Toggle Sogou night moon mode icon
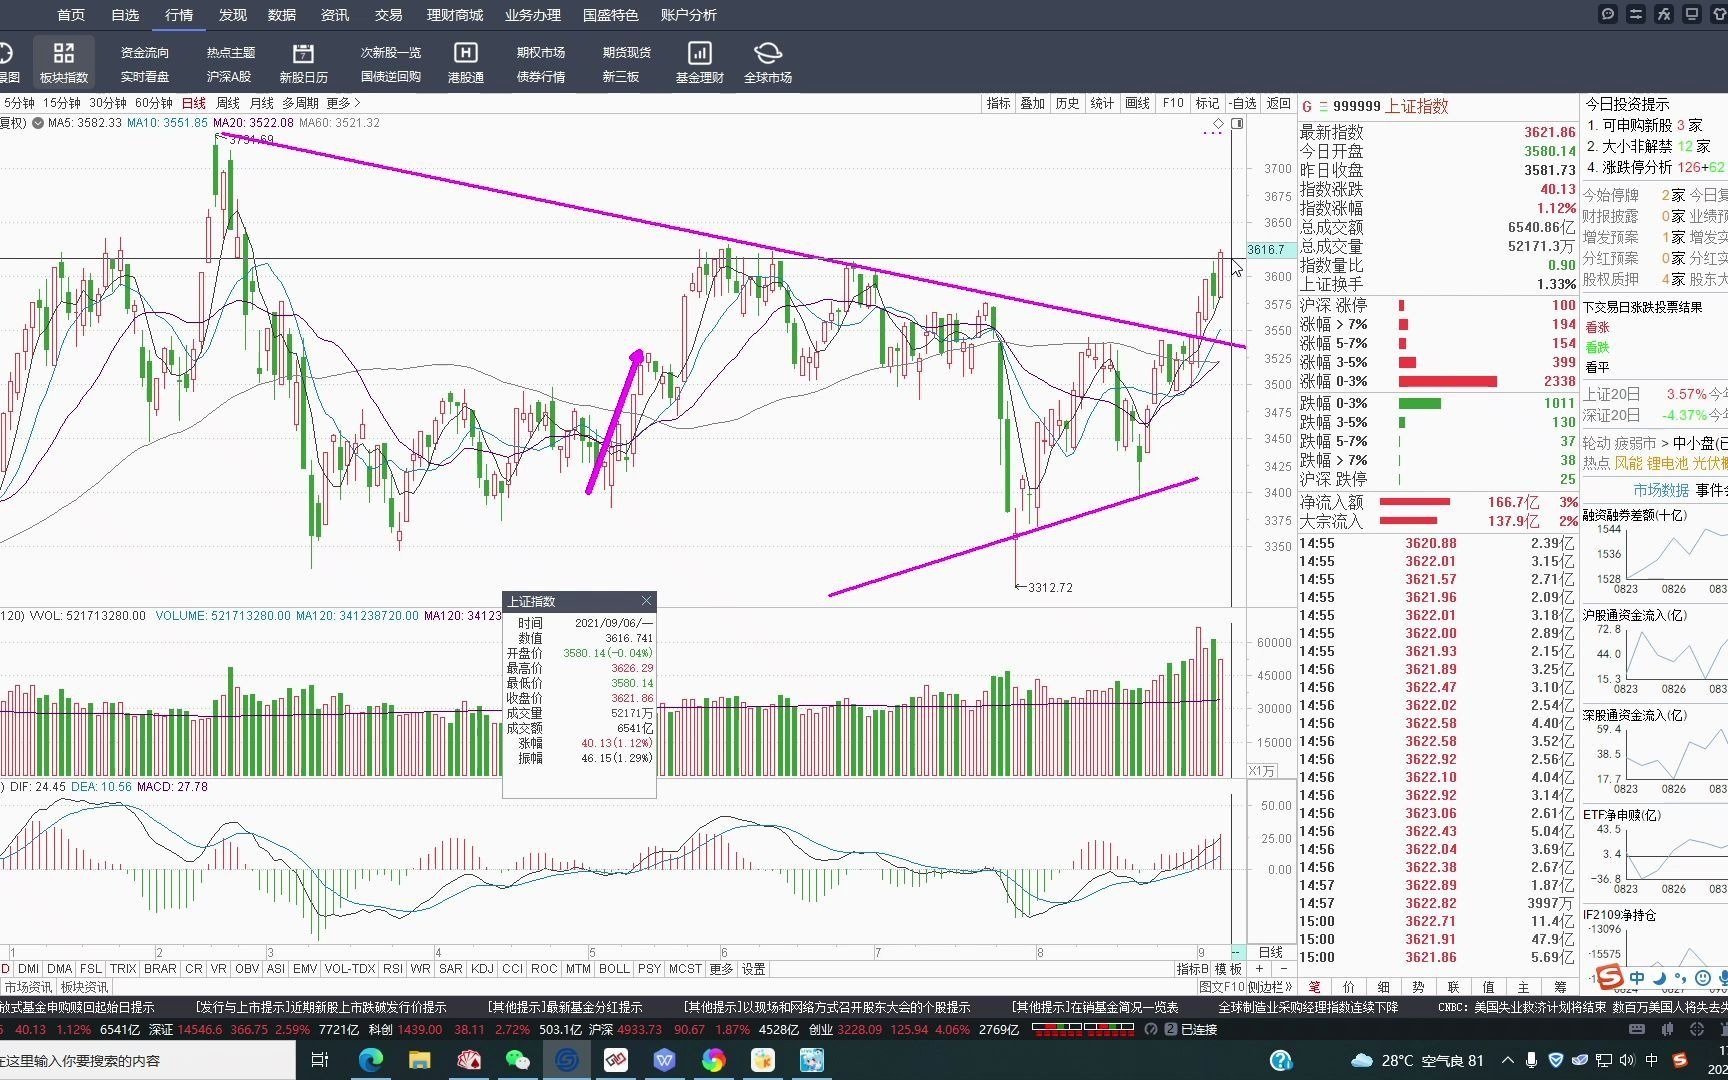The height and width of the screenshot is (1080, 1728). click(1659, 977)
